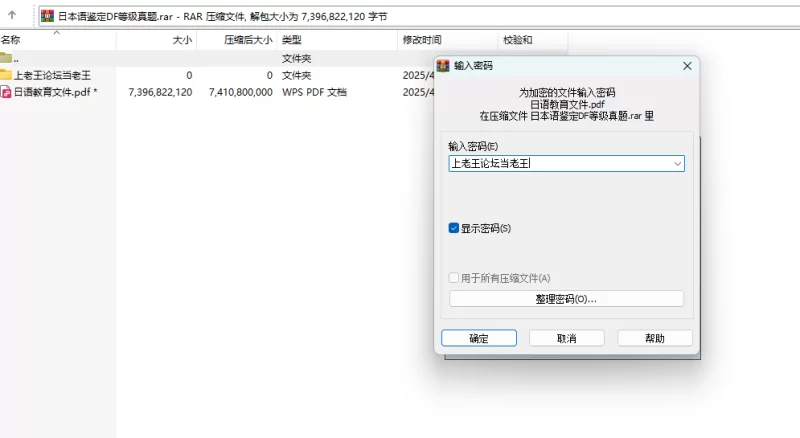The height and width of the screenshot is (438, 800).
Task: Click the sort direction arrow above 名称
Action: [x=57, y=32]
